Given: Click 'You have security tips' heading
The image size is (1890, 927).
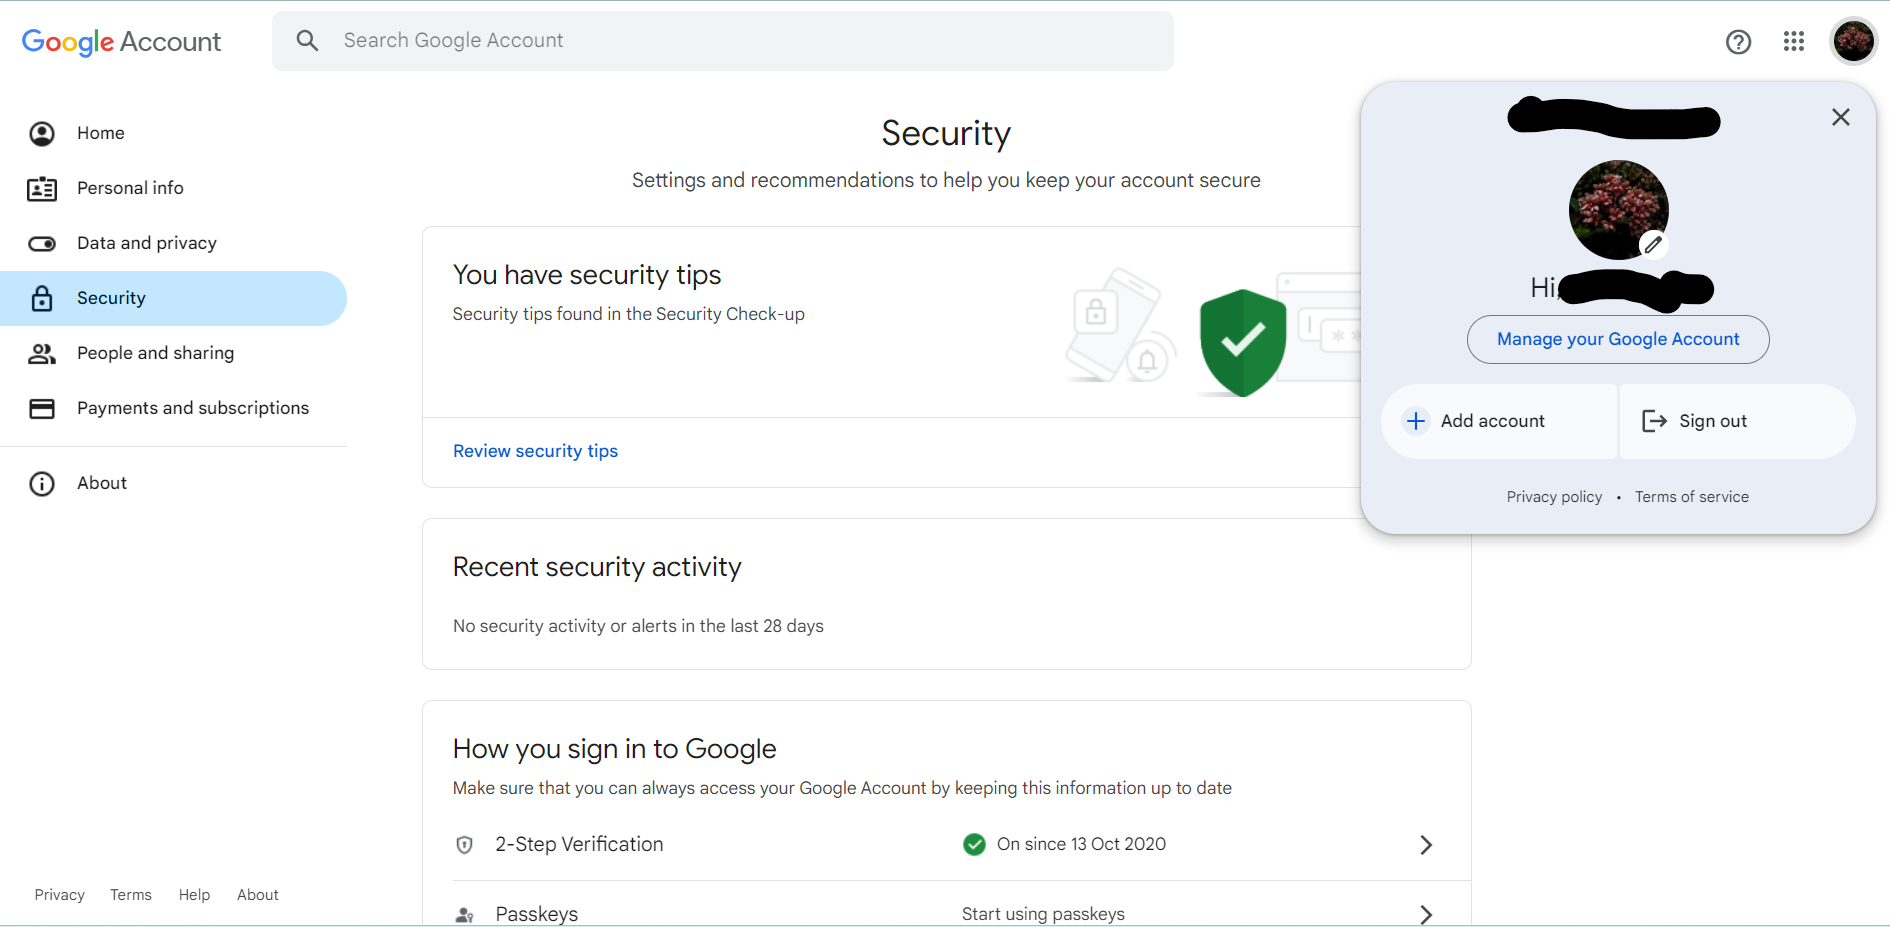Looking at the screenshot, I should [x=587, y=275].
